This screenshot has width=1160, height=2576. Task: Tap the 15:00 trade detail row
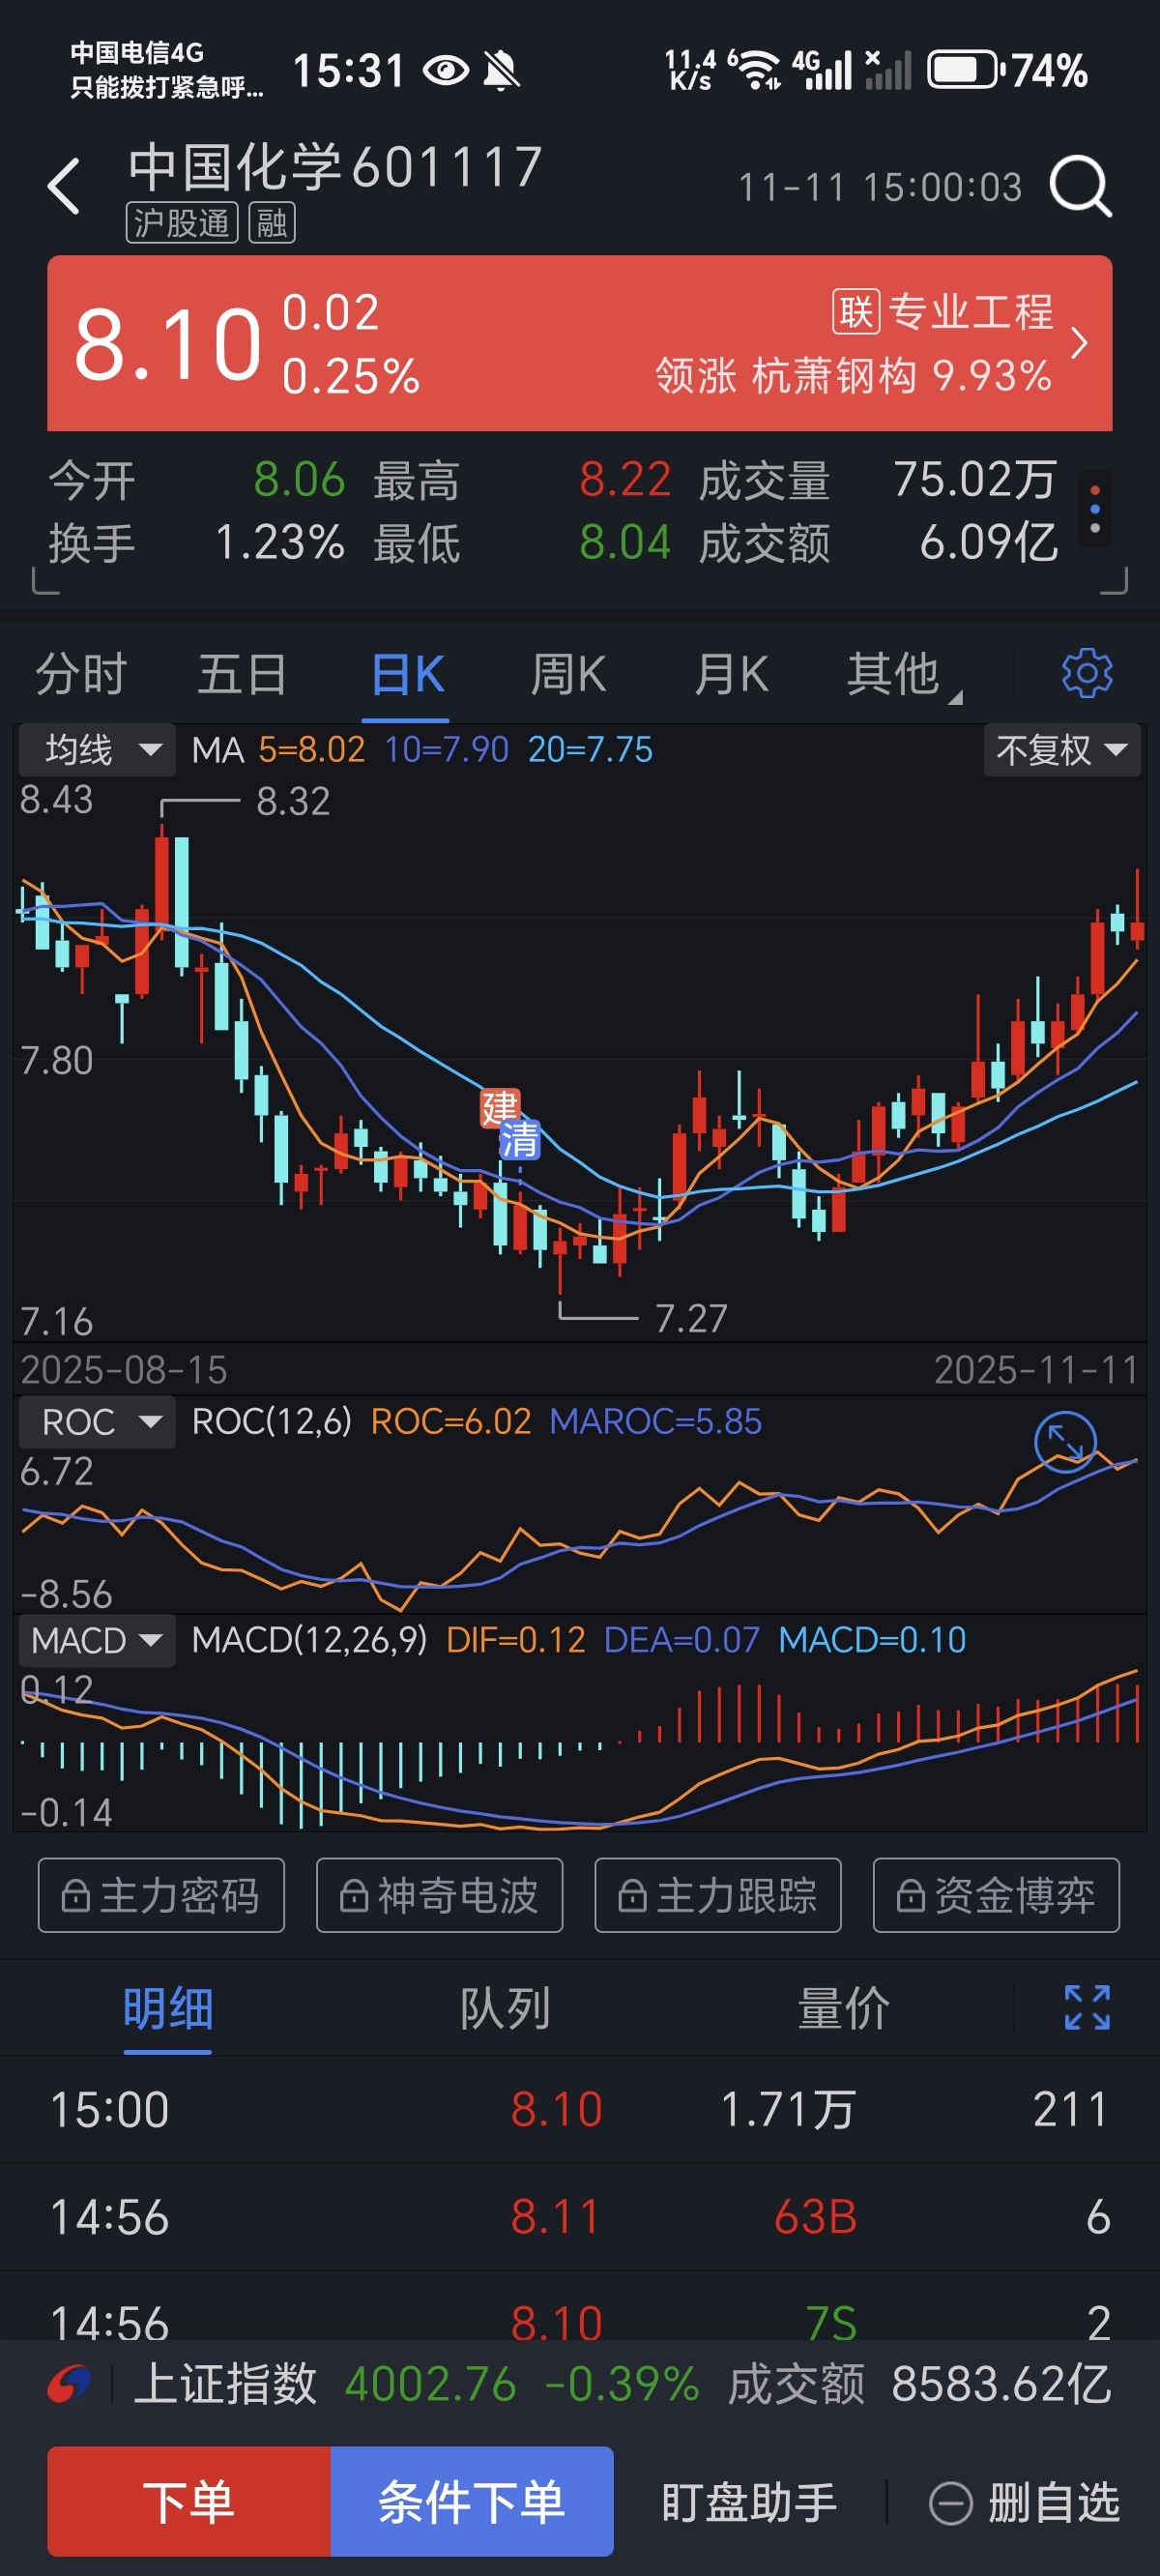[x=580, y=2109]
